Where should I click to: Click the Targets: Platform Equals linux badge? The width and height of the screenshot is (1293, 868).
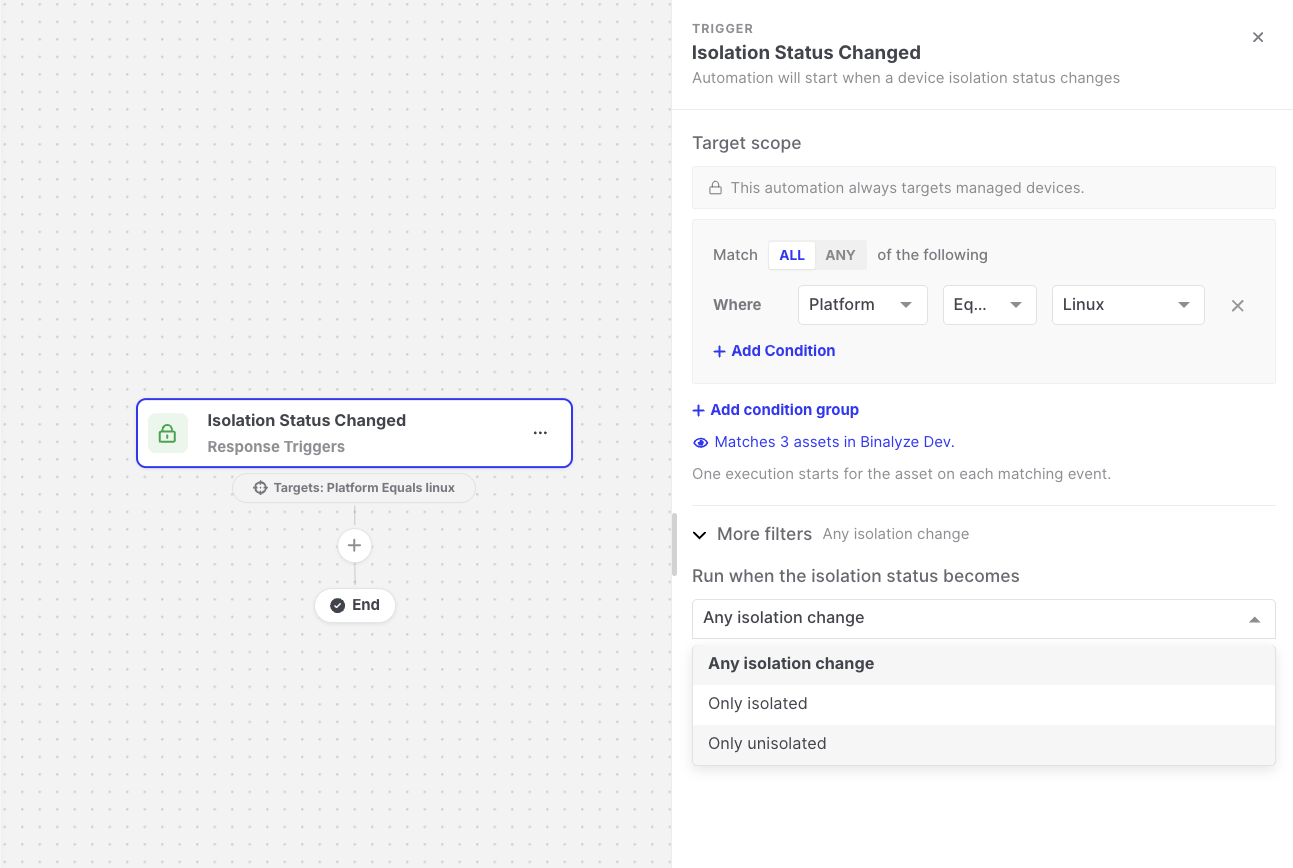pos(354,488)
